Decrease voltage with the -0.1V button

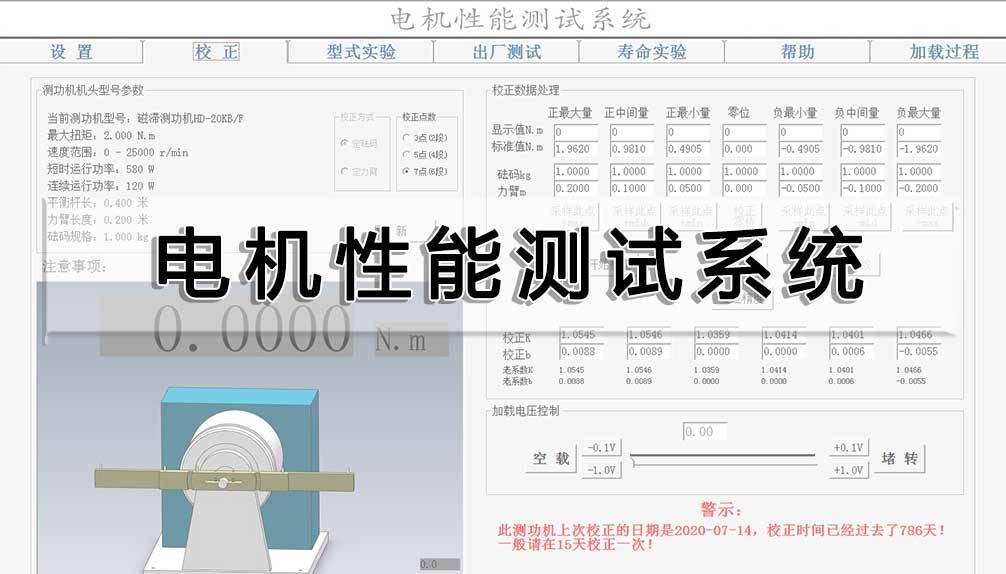603,448
